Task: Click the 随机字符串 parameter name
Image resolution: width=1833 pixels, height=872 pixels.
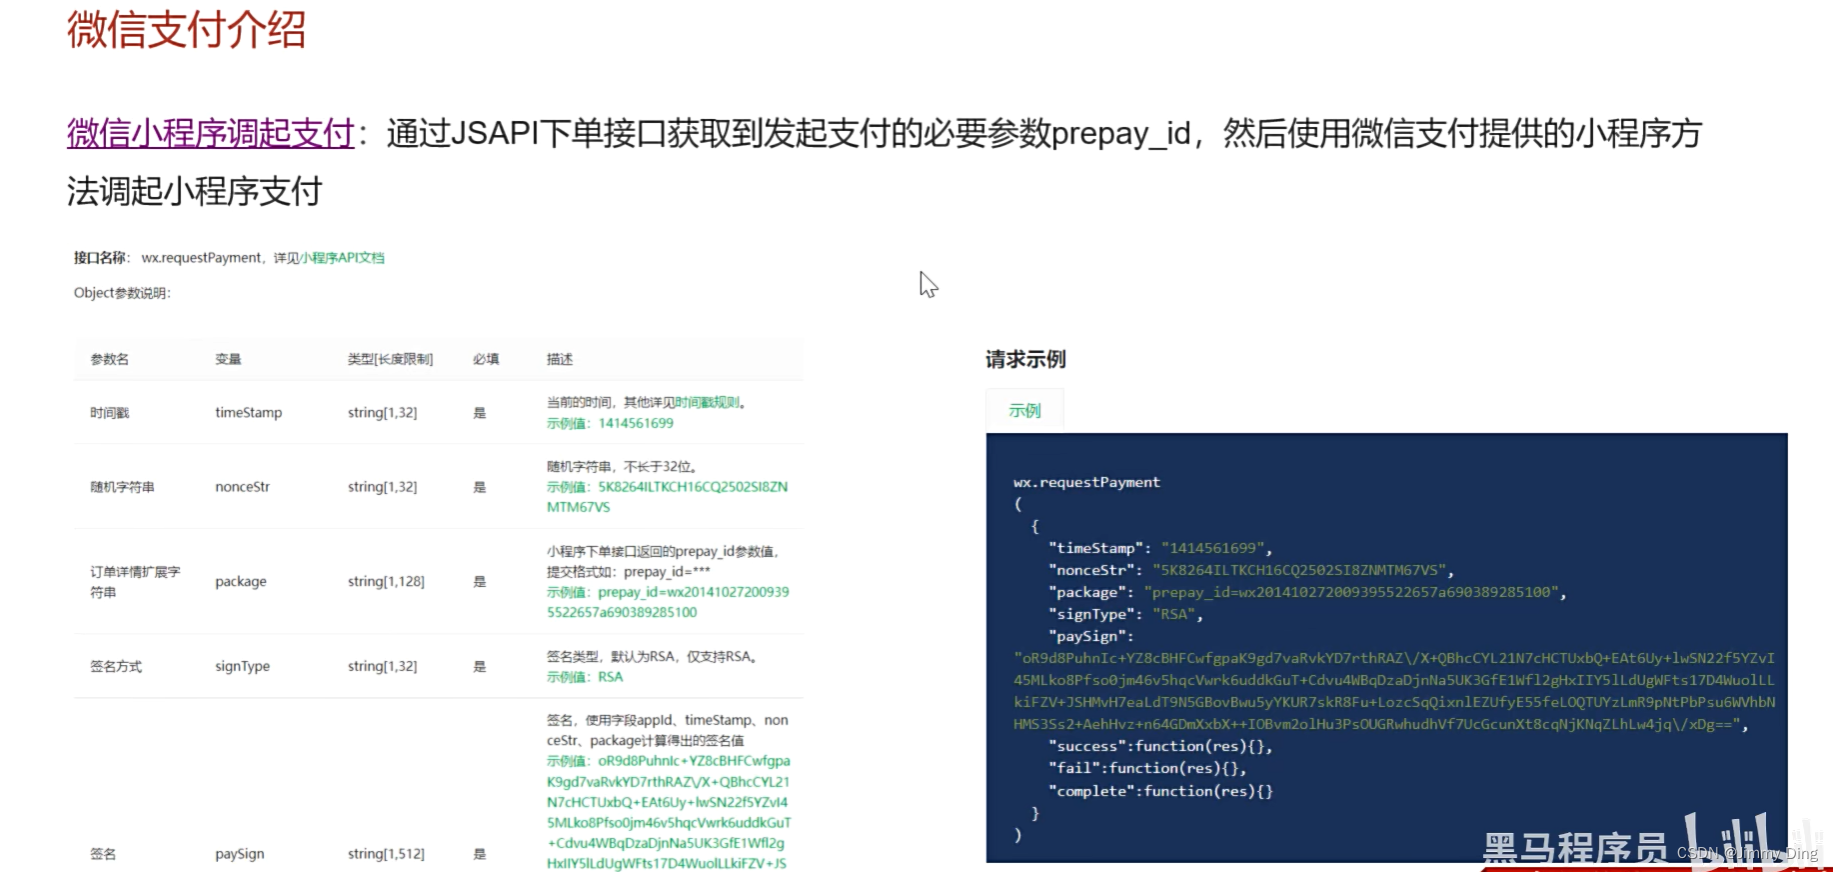Action: (x=122, y=487)
